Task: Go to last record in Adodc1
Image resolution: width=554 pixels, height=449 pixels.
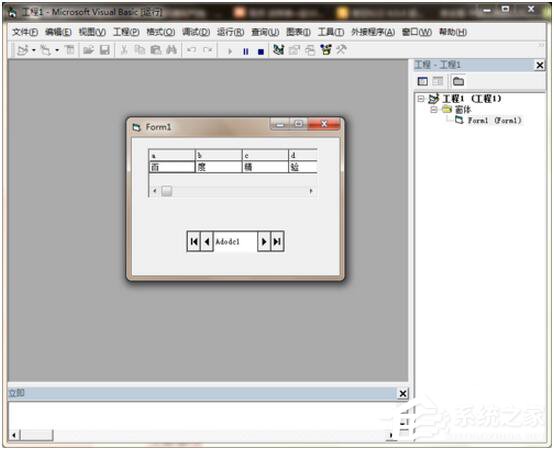Action: click(x=277, y=241)
